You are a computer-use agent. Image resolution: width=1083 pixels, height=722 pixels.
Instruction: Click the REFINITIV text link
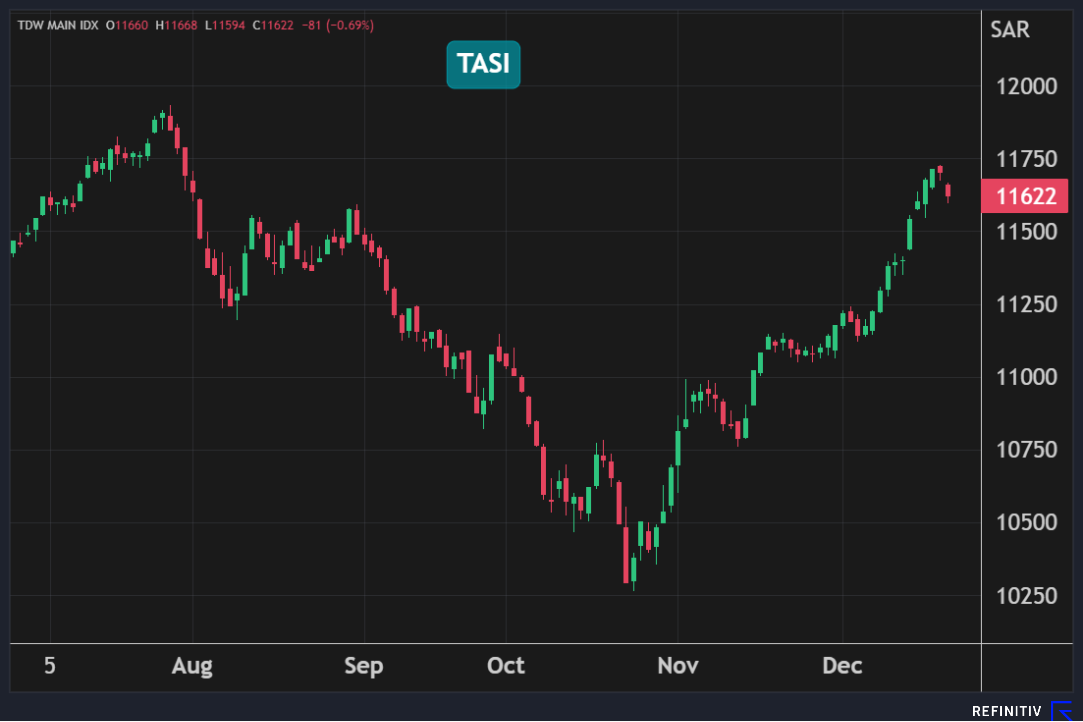(x=1006, y=711)
